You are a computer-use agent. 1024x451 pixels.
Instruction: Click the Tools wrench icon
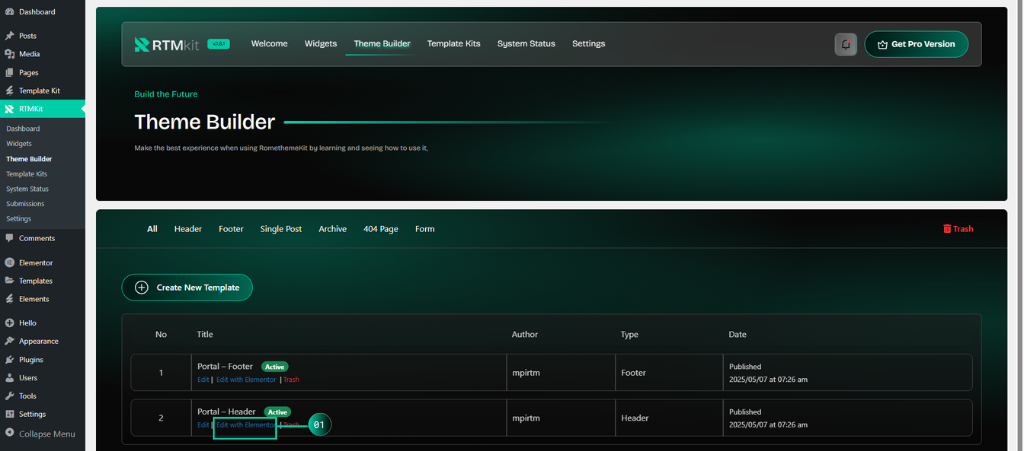[10, 396]
